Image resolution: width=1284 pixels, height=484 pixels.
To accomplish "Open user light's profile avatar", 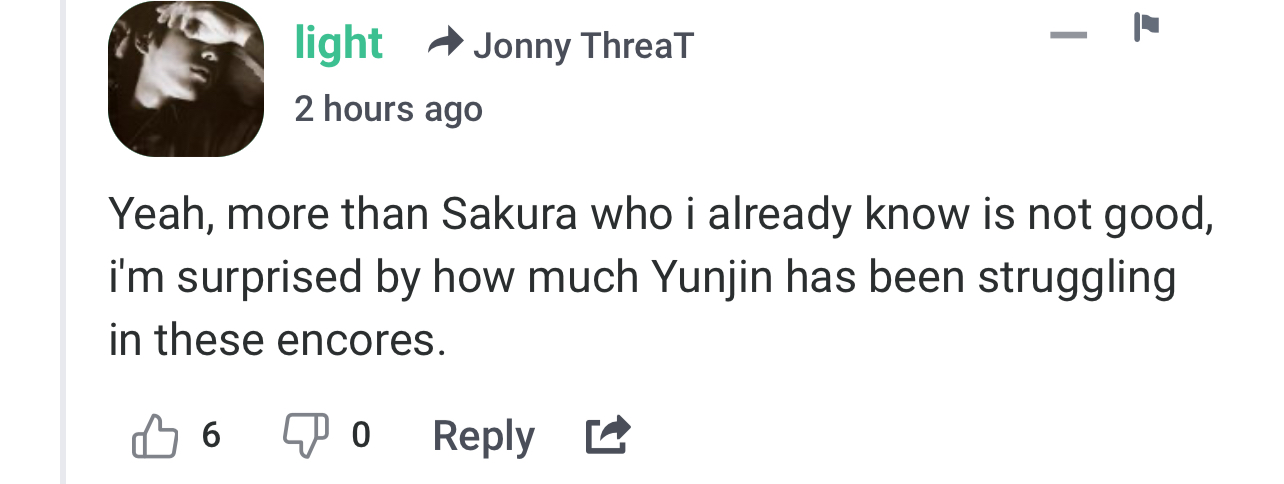I will (186, 79).
